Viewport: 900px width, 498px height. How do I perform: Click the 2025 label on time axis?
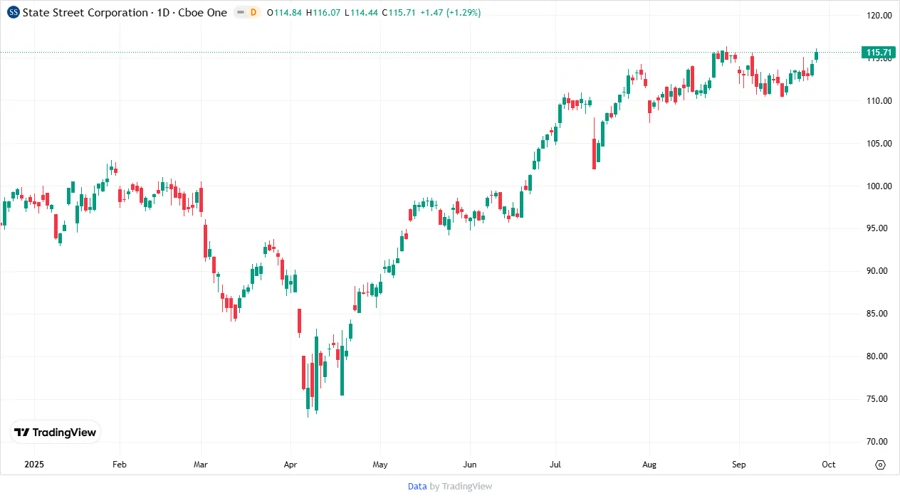coord(34,464)
